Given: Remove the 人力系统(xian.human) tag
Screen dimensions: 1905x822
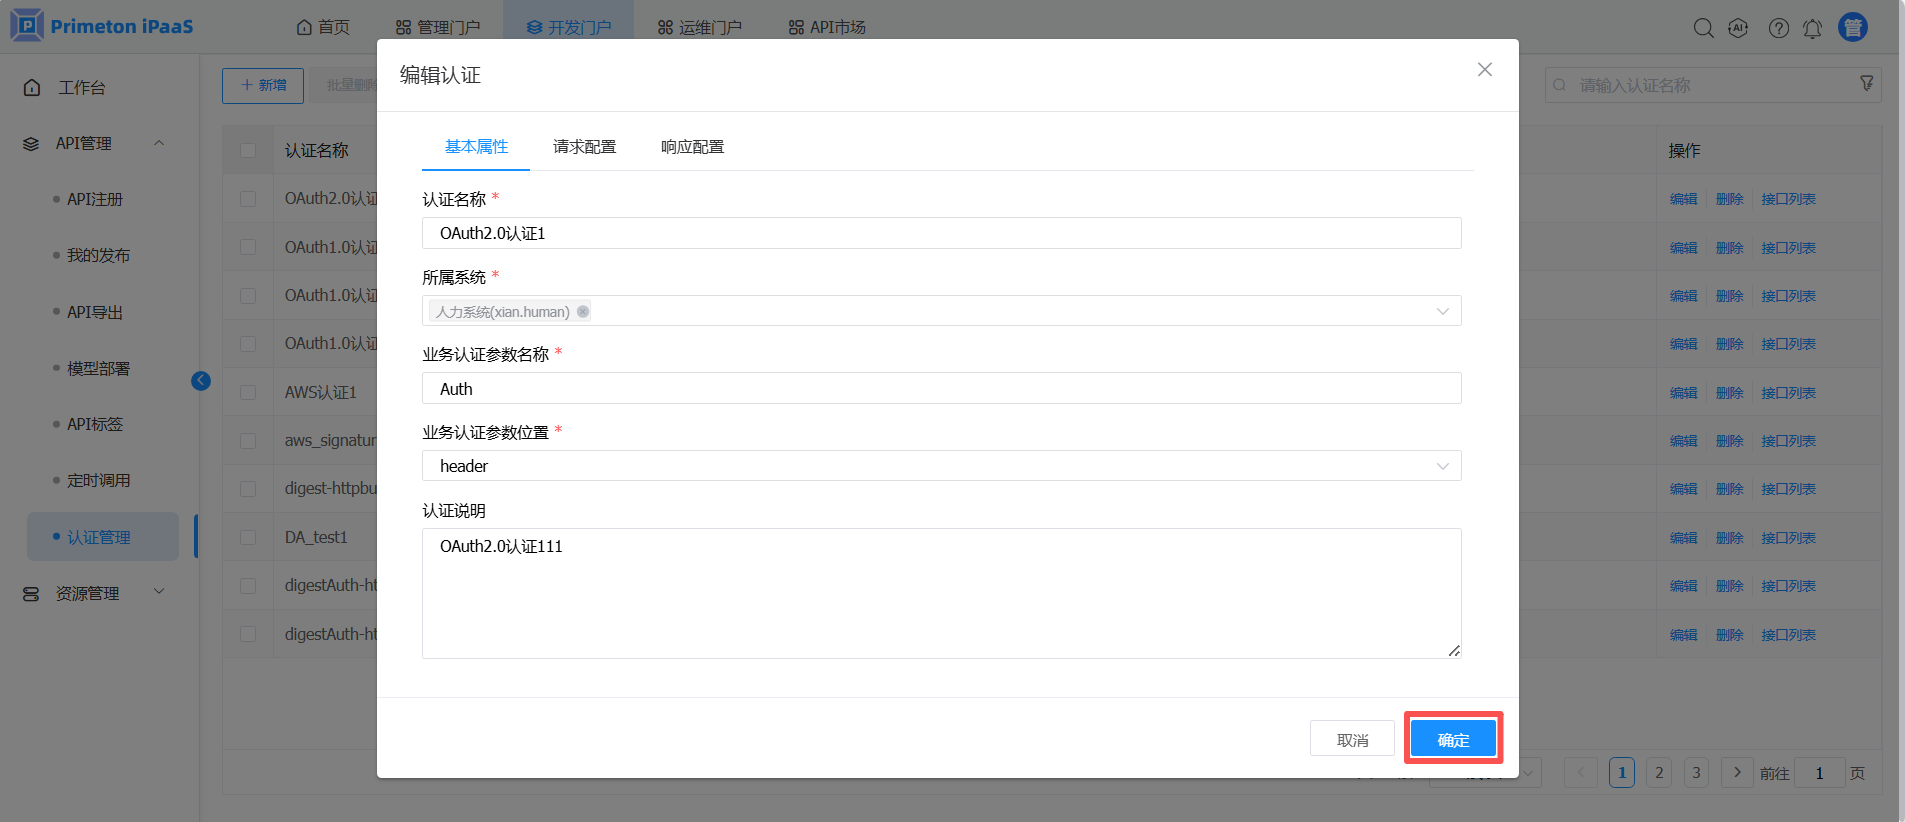Looking at the screenshot, I should 583,312.
